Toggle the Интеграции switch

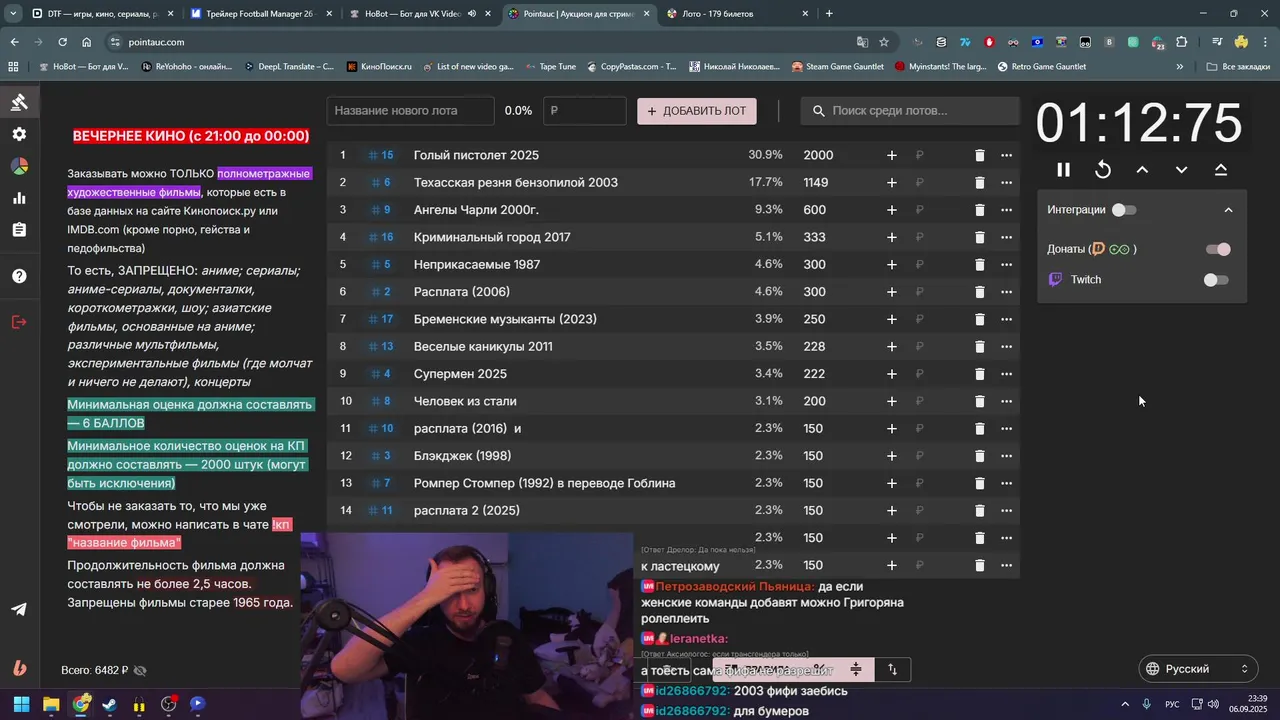(x=1124, y=210)
